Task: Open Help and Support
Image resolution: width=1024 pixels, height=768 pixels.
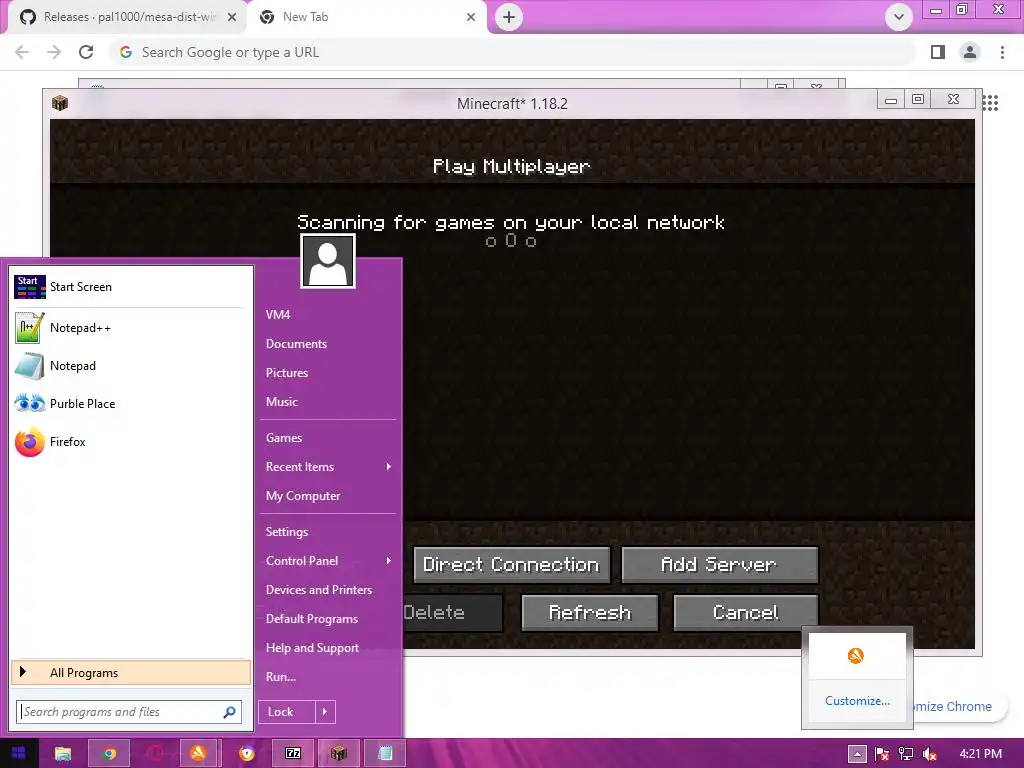Action: click(x=312, y=648)
